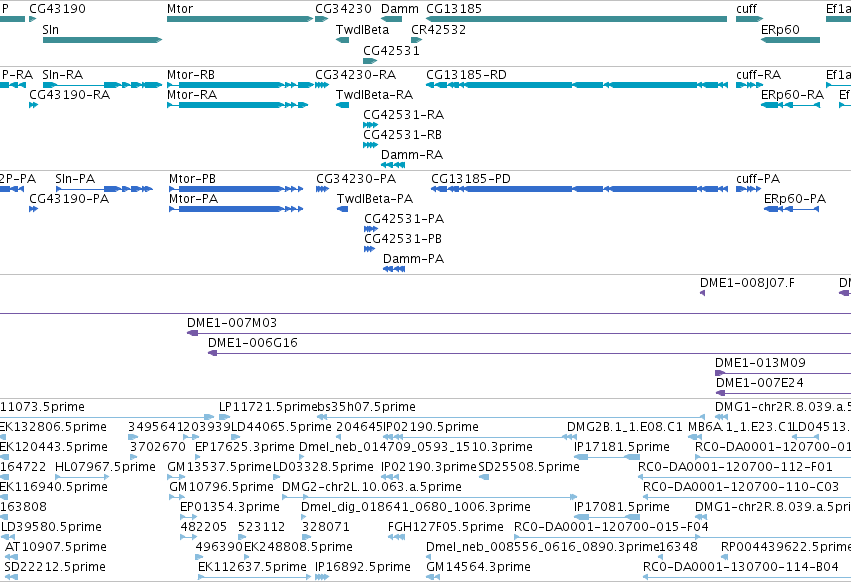This screenshot has width=851, height=582.
Task: Click the RC0-DA0001-120700-110-C03 EST line
Action: 747,497
